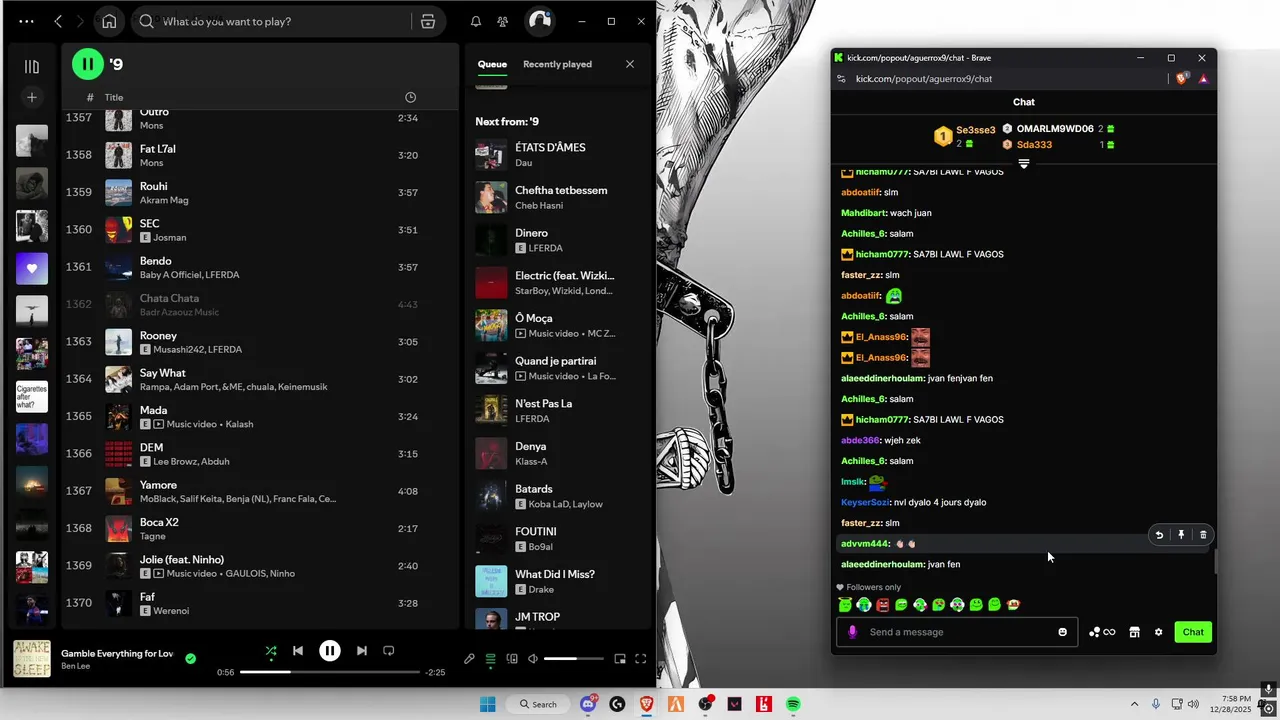Screen dimensions: 1280x720
Task: Go back in Spotify navigation
Action: pos(58,21)
